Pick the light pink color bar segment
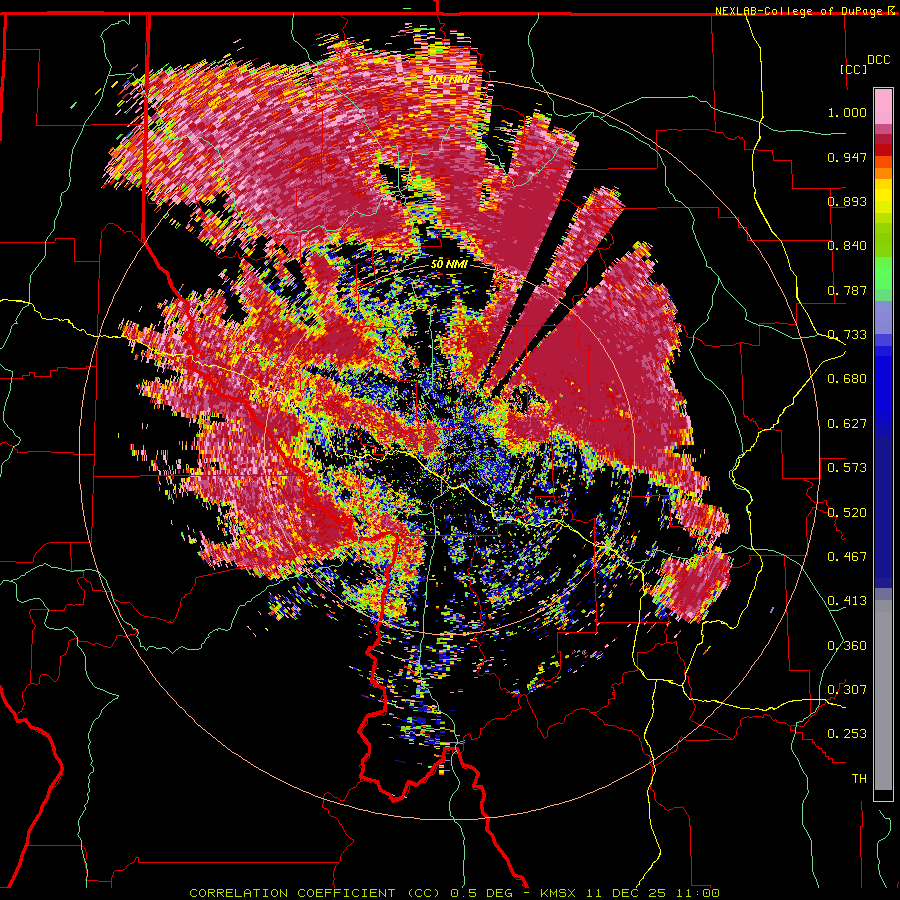The image size is (900, 900). point(883,106)
